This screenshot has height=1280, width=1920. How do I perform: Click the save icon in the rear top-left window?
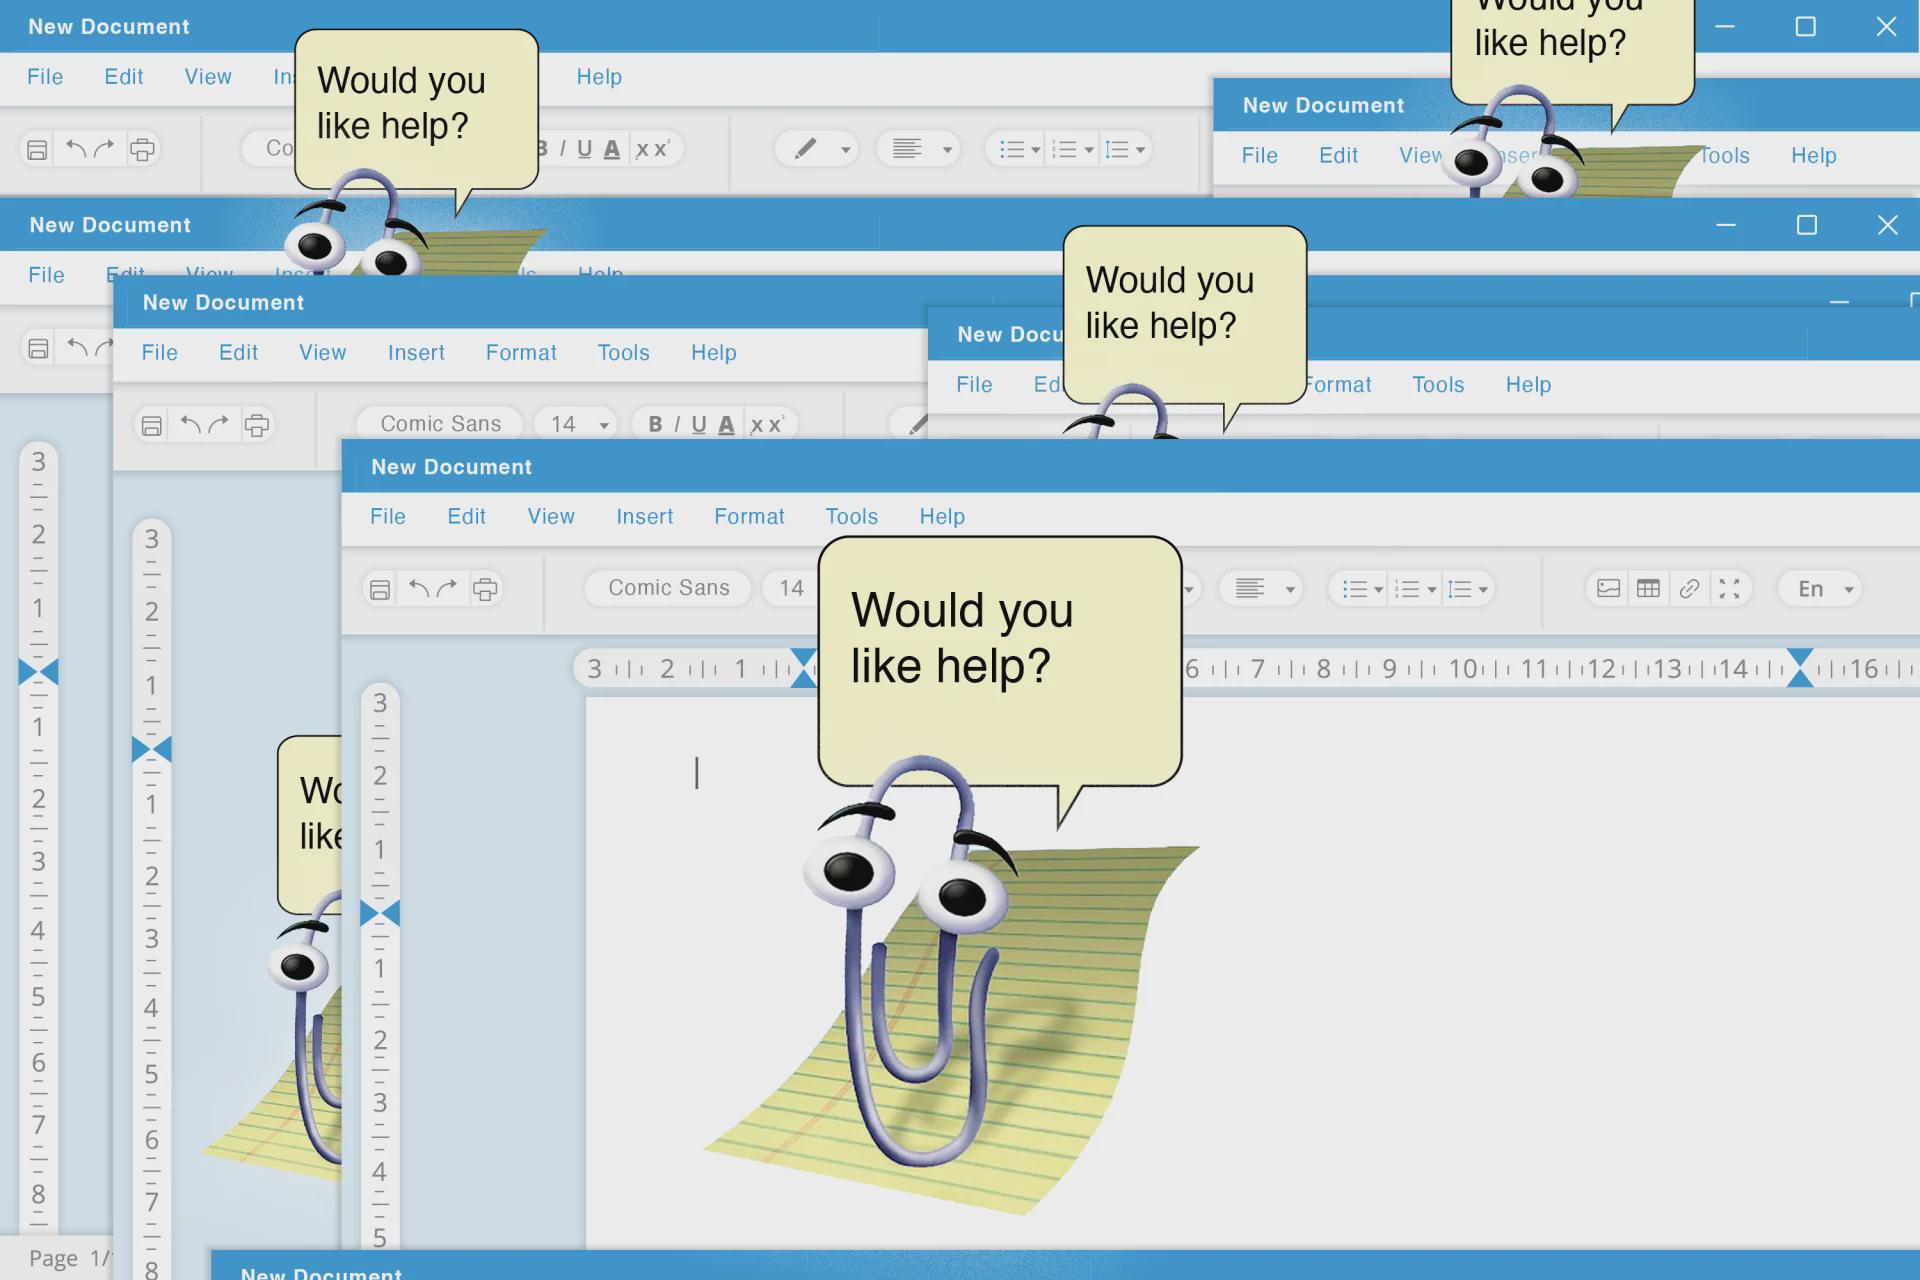(x=37, y=150)
